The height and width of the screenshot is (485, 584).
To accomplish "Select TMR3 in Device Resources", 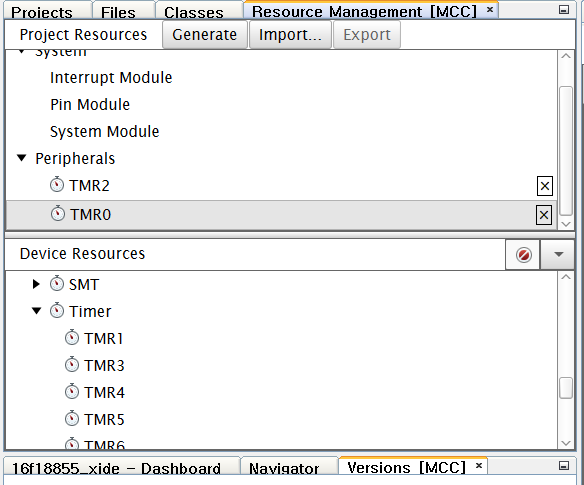I will [x=104, y=365].
